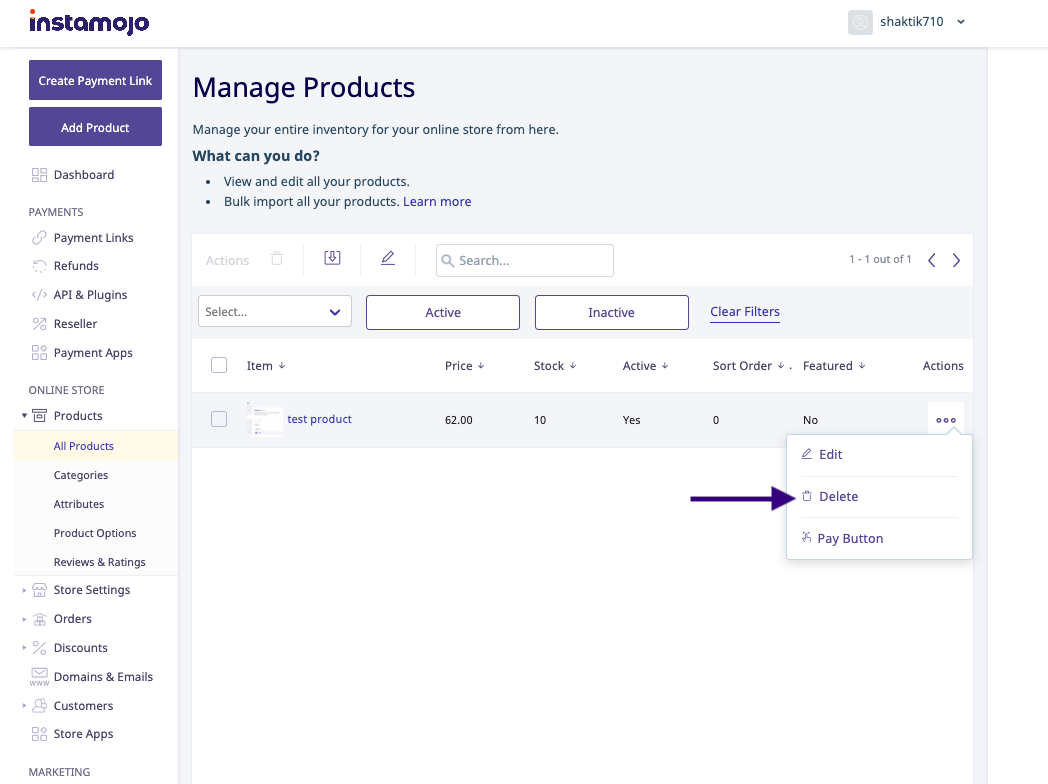The height and width of the screenshot is (784, 1048).
Task: Collapse the Products tree arrow
Action: pos(24,416)
